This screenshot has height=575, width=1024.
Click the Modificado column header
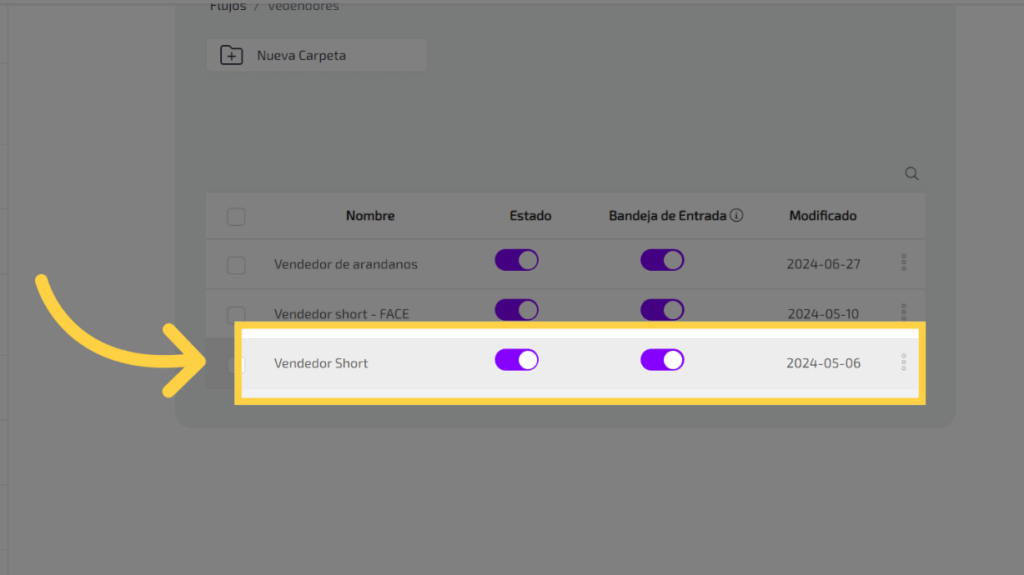822,216
